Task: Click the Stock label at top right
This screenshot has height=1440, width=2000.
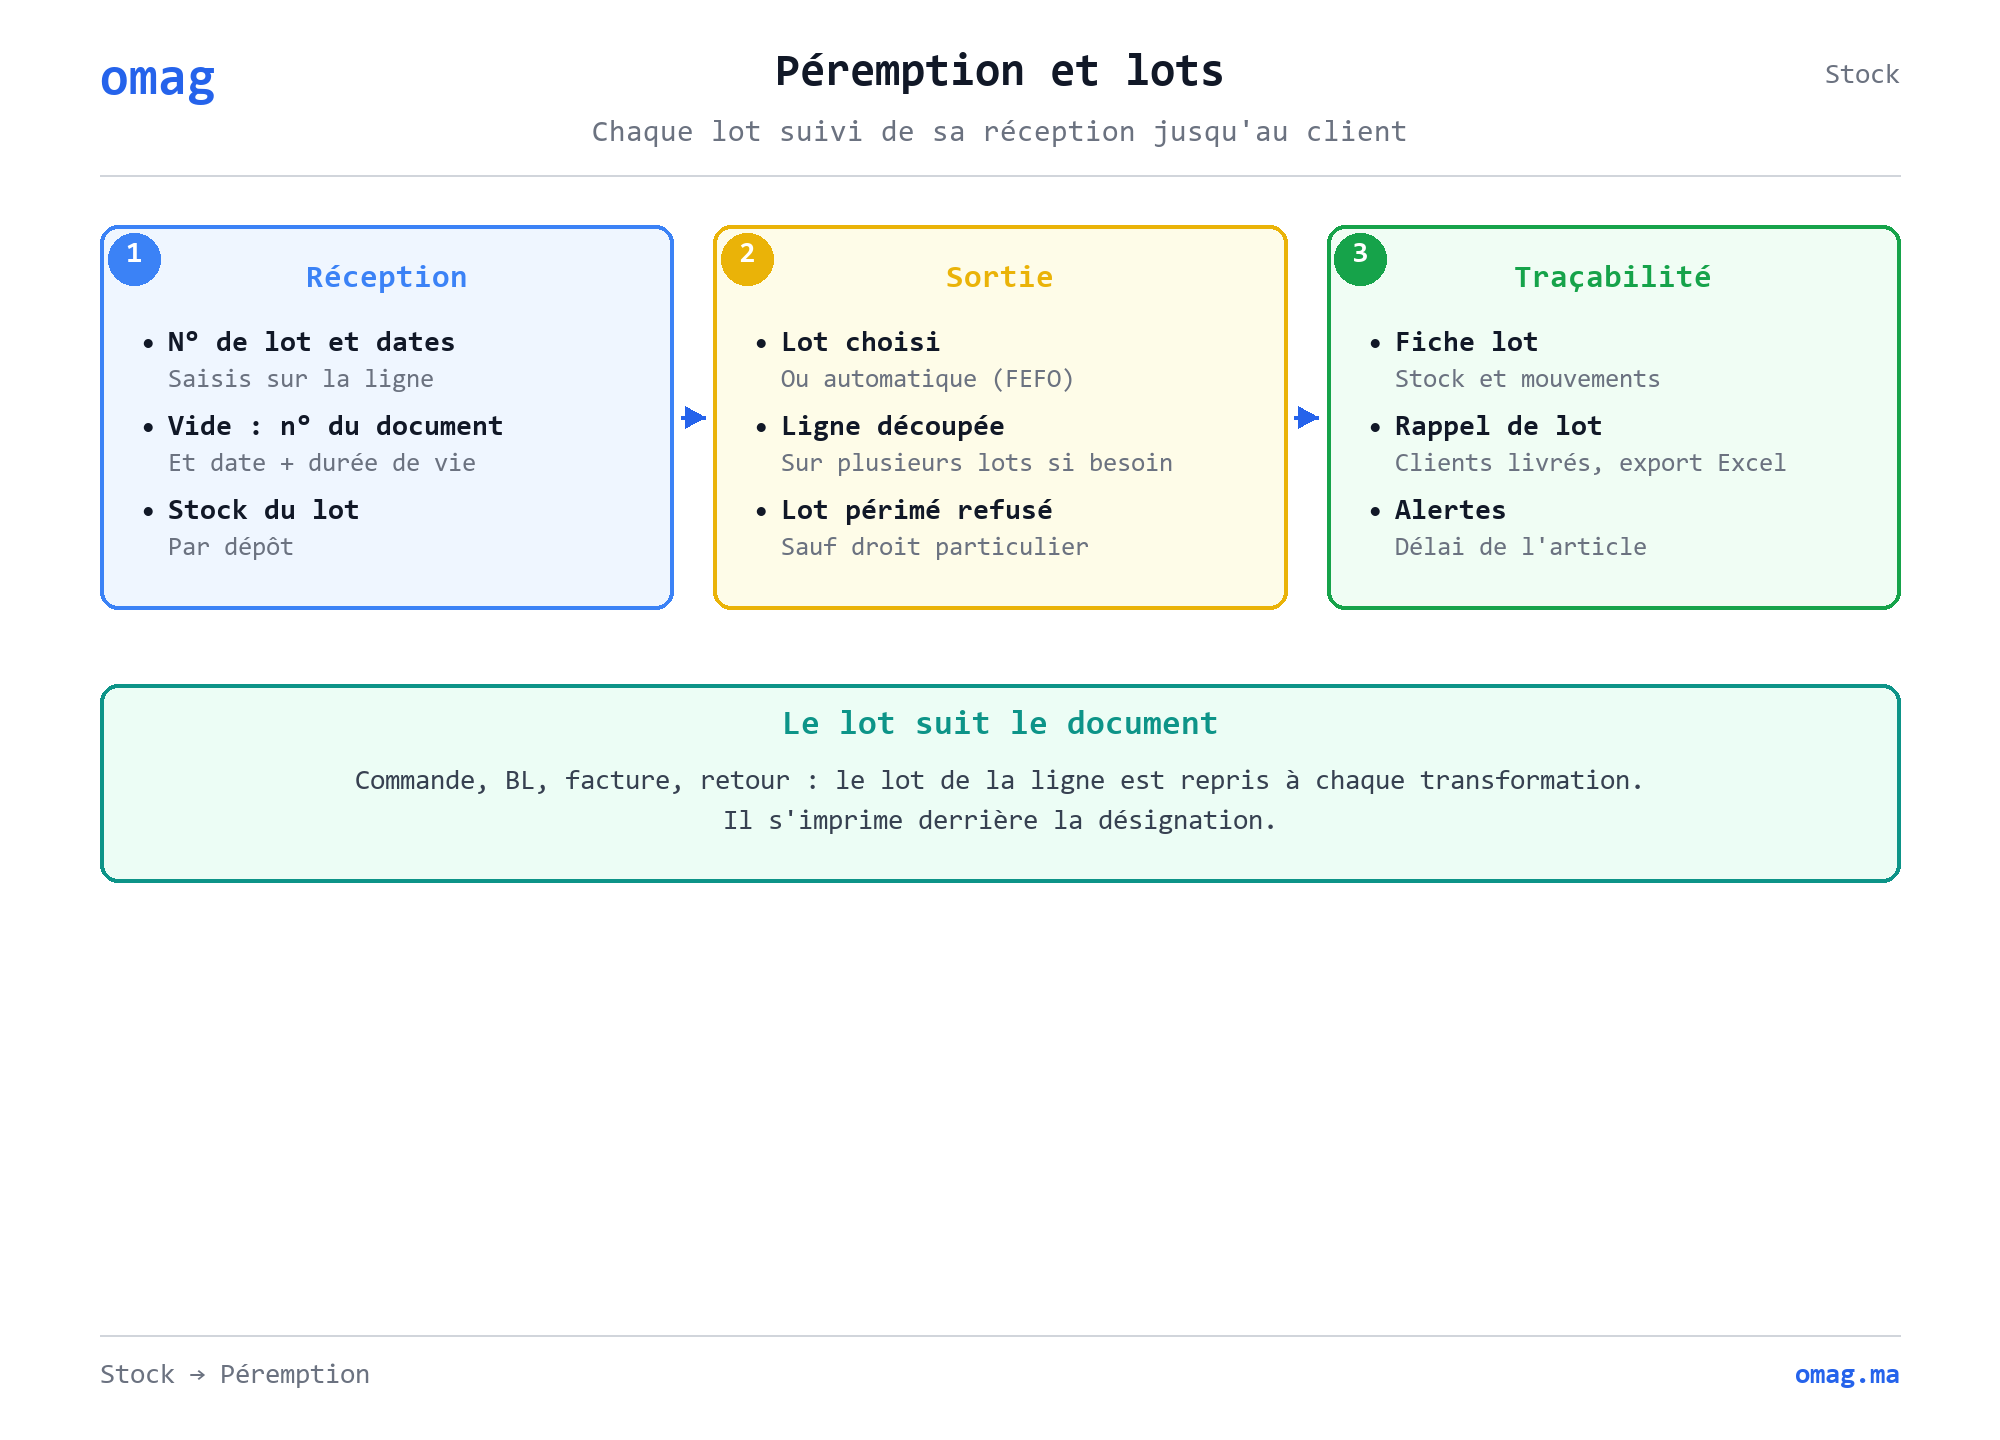Action: pos(1861,74)
